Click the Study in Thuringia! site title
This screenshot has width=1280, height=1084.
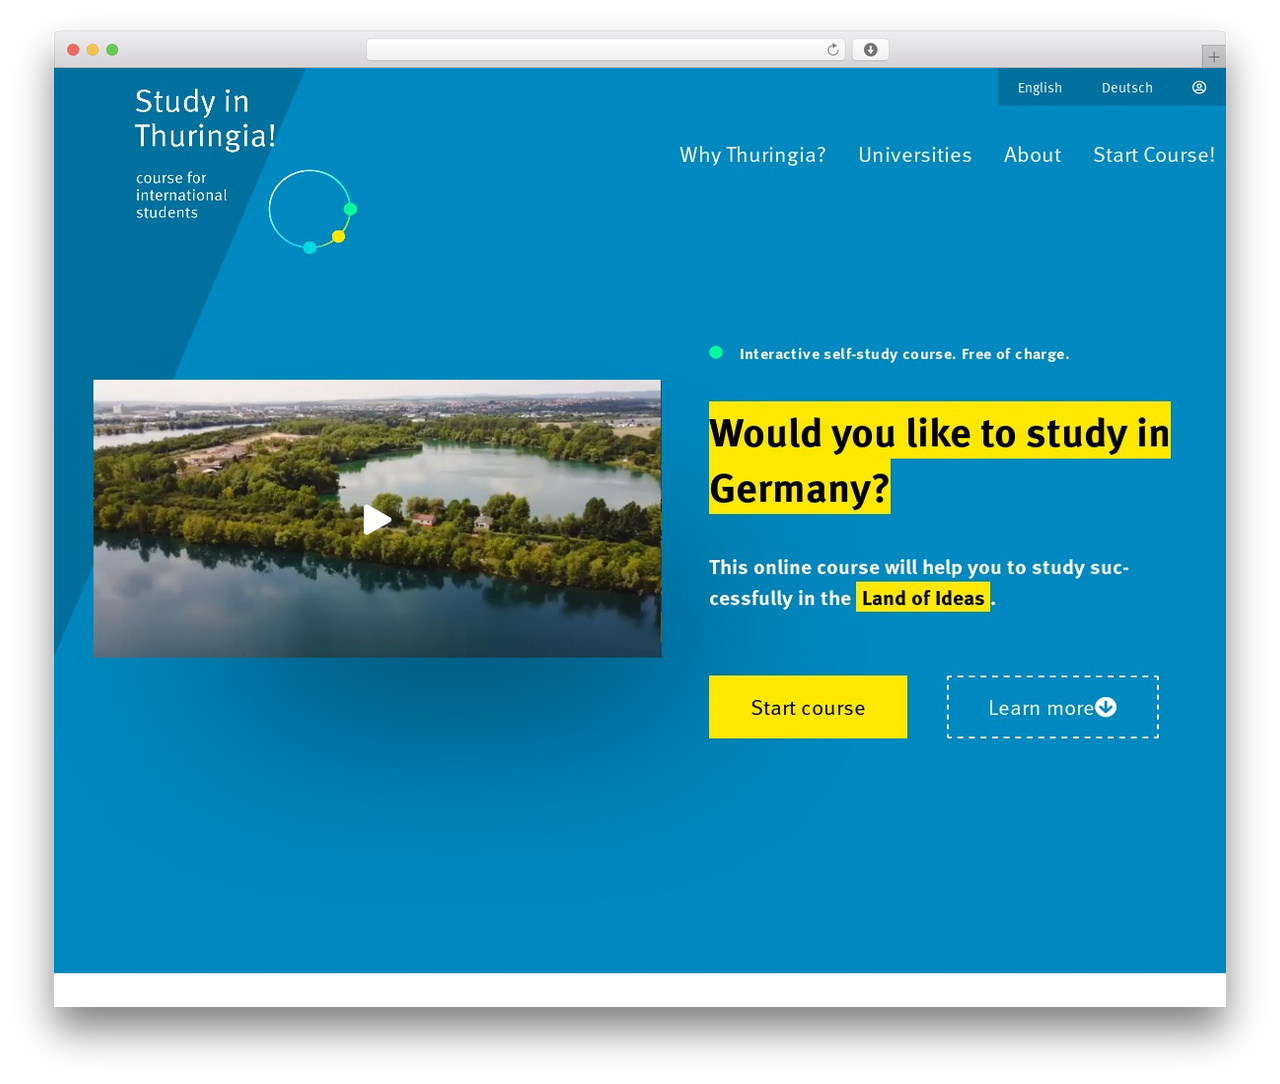click(x=205, y=118)
